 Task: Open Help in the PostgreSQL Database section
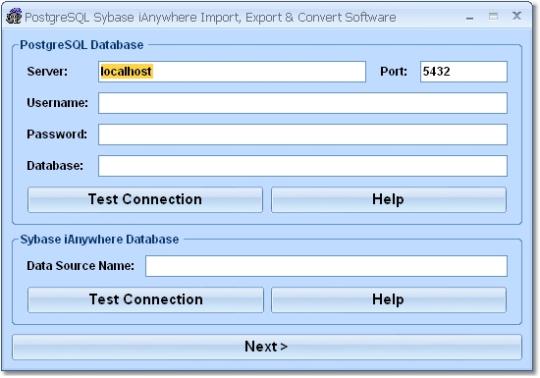click(389, 200)
